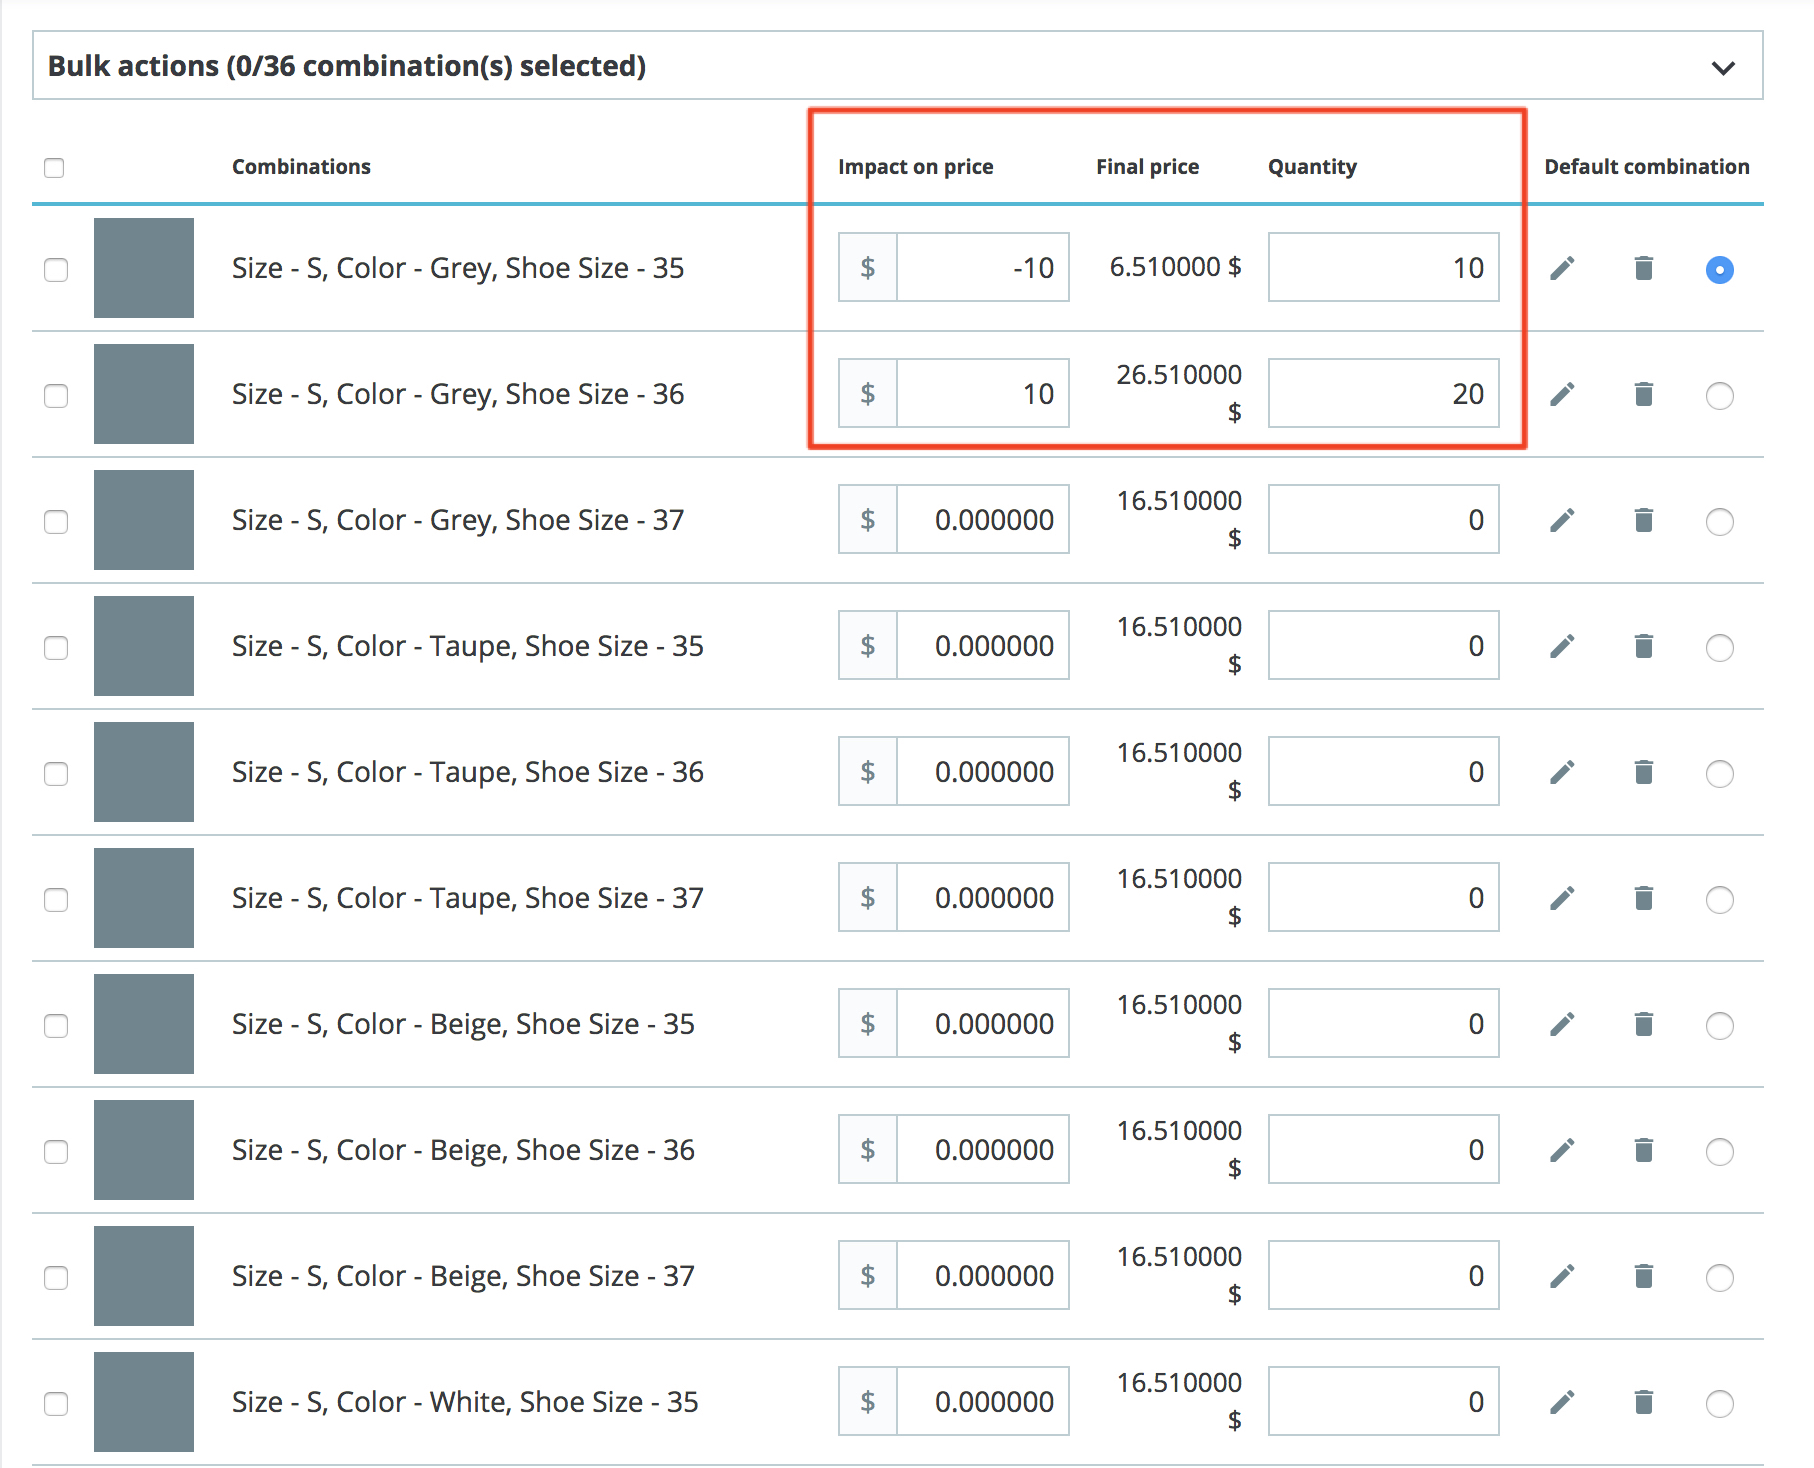Edit the Taupe Shoe Size 36 combination
The width and height of the screenshot is (1814, 1468).
[x=1562, y=772]
